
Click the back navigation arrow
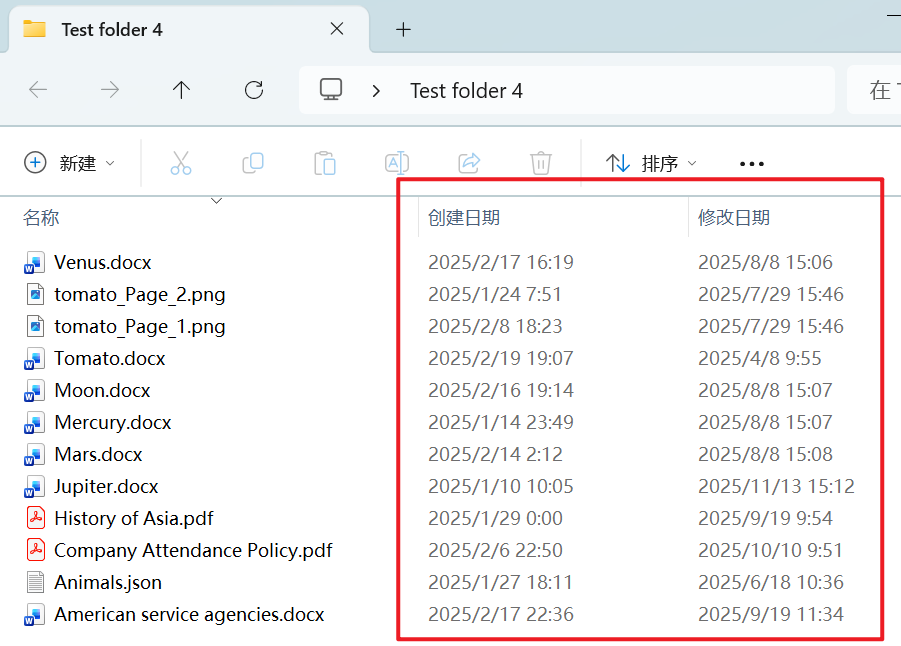pos(37,89)
